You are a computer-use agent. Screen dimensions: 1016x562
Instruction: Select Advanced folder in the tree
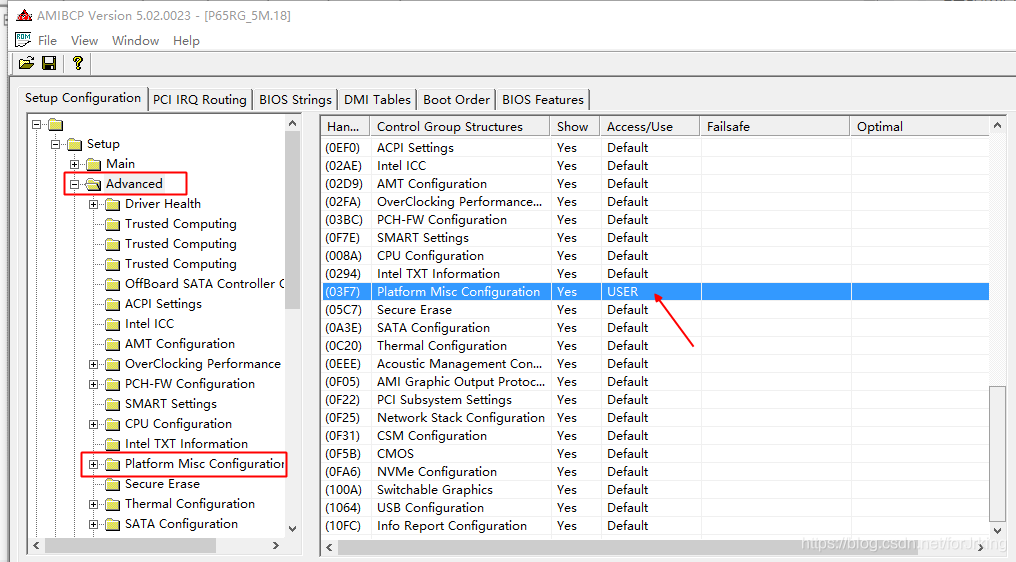pos(134,184)
